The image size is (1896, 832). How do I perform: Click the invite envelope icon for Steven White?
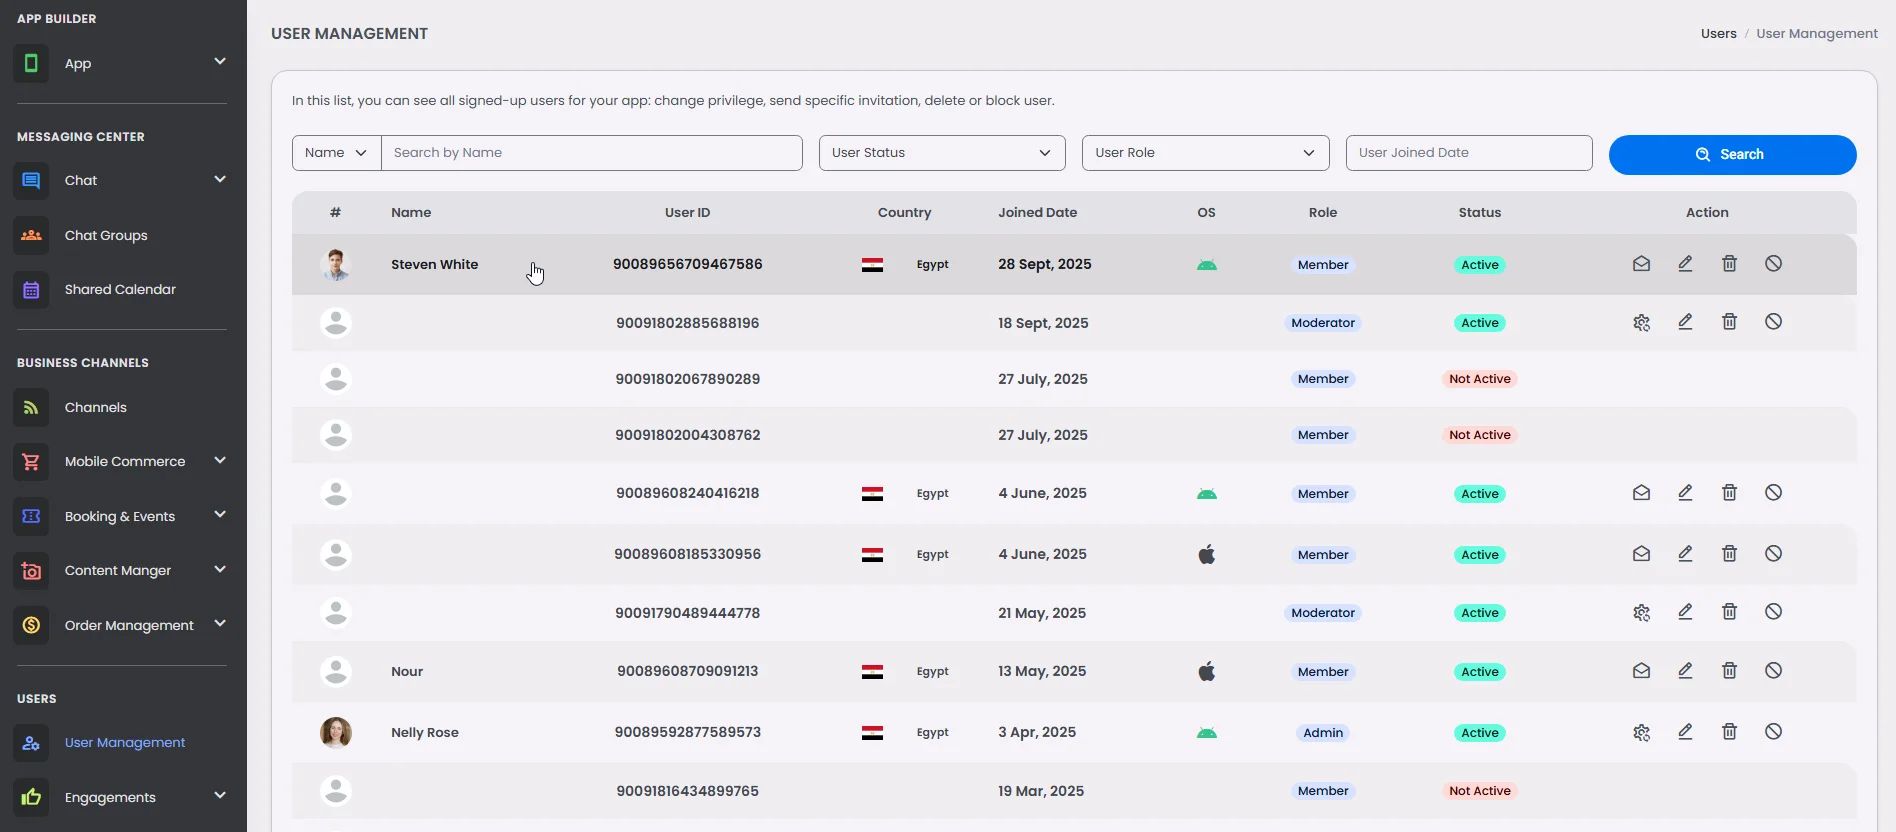(1641, 264)
